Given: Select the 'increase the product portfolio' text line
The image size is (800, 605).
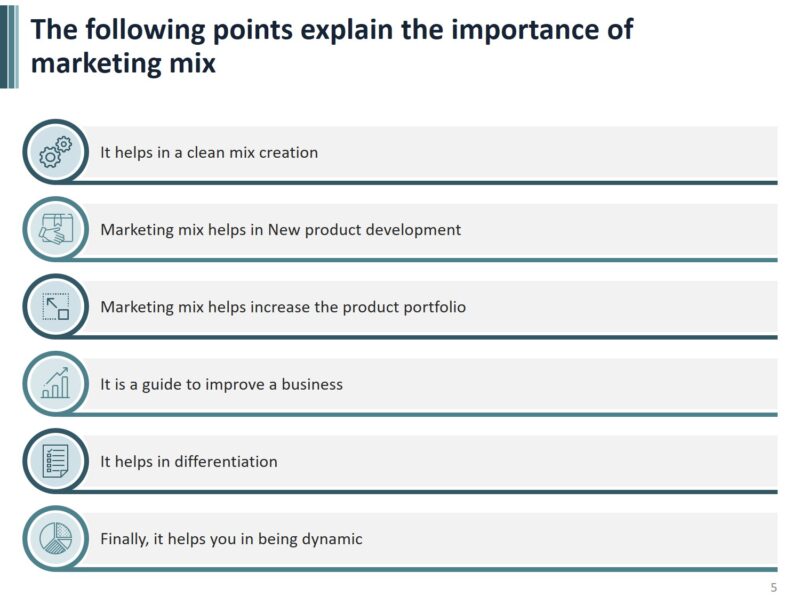Looking at the screenshot, I should [283, 307].
